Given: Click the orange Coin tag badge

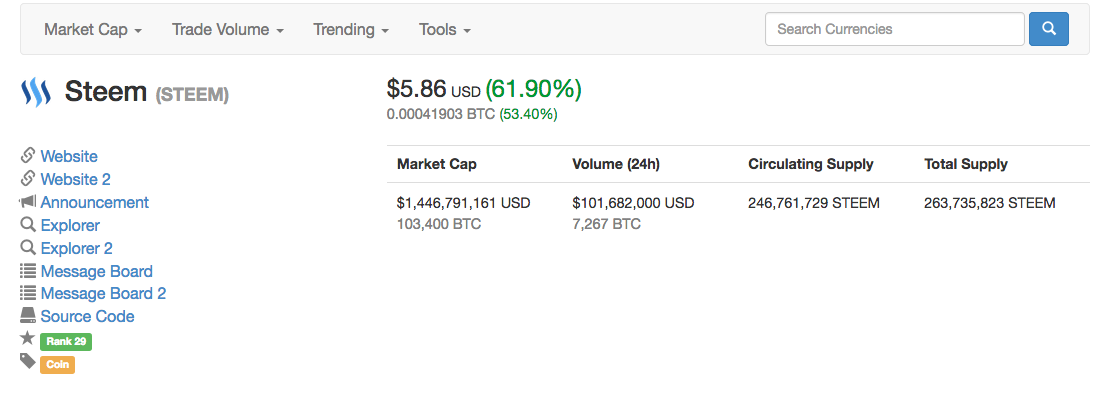Looking at the screenshot, I should 57,365.
